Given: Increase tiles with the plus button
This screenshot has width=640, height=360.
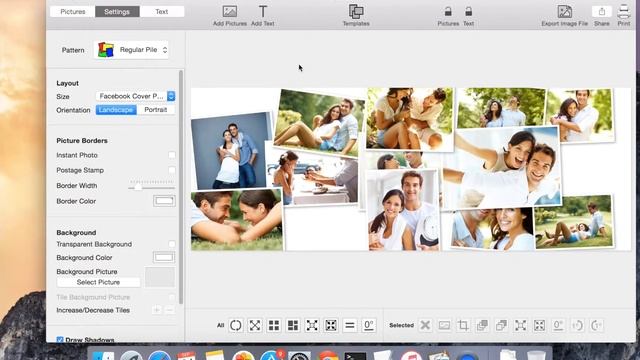Looking at the screenshot, I should [157, 310].
